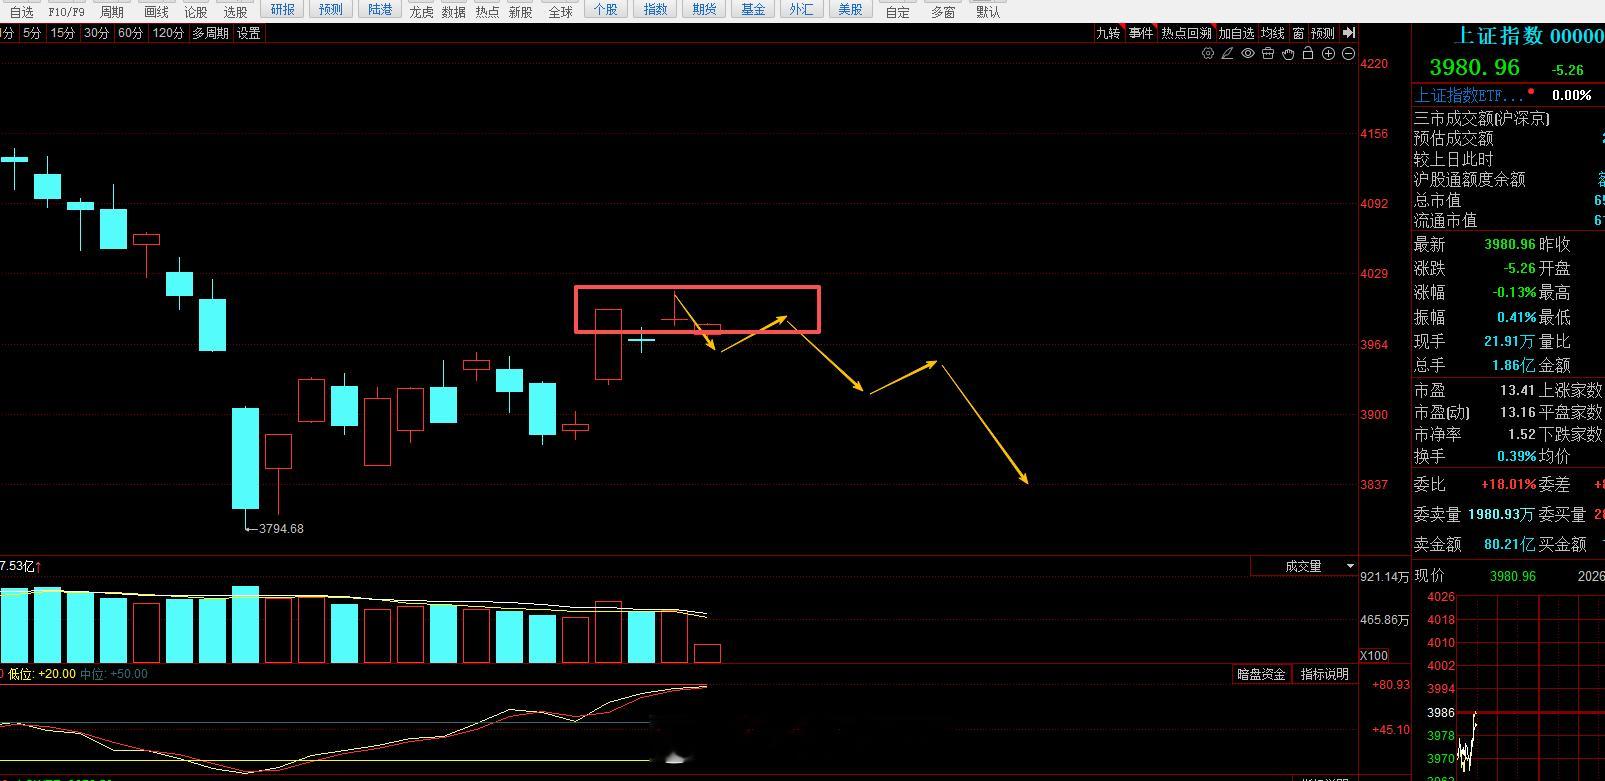Screen dimensions: 1605x781
Task: Open 多周期 multi-period tab
Action: pyautogui.click(x=211, y=33)
